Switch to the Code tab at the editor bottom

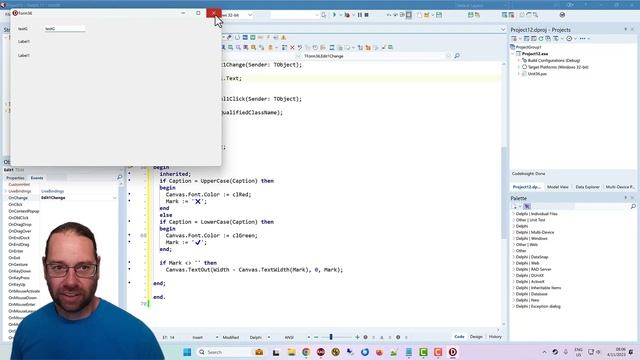coord(459,337)
